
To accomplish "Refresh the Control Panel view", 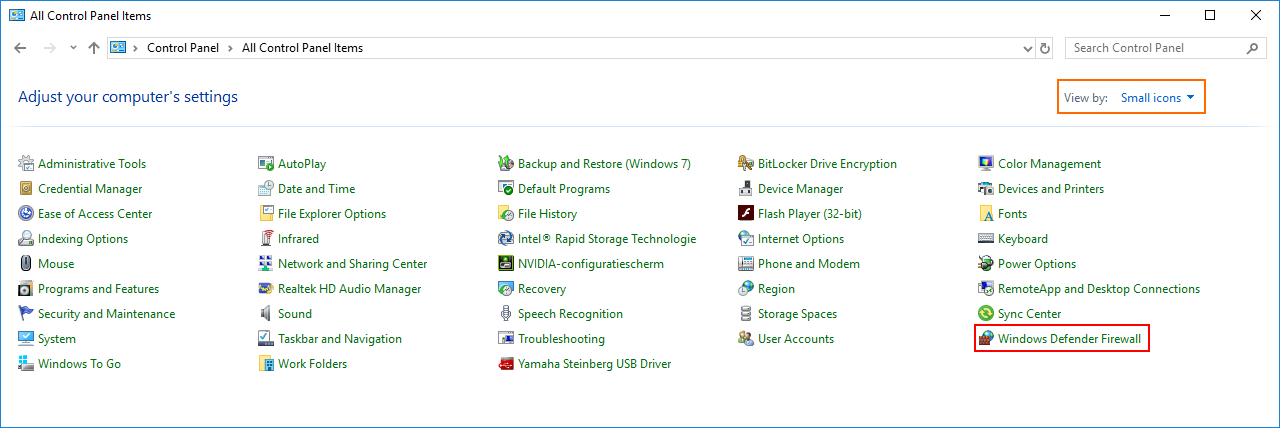I will click(x=1046, y=48).
